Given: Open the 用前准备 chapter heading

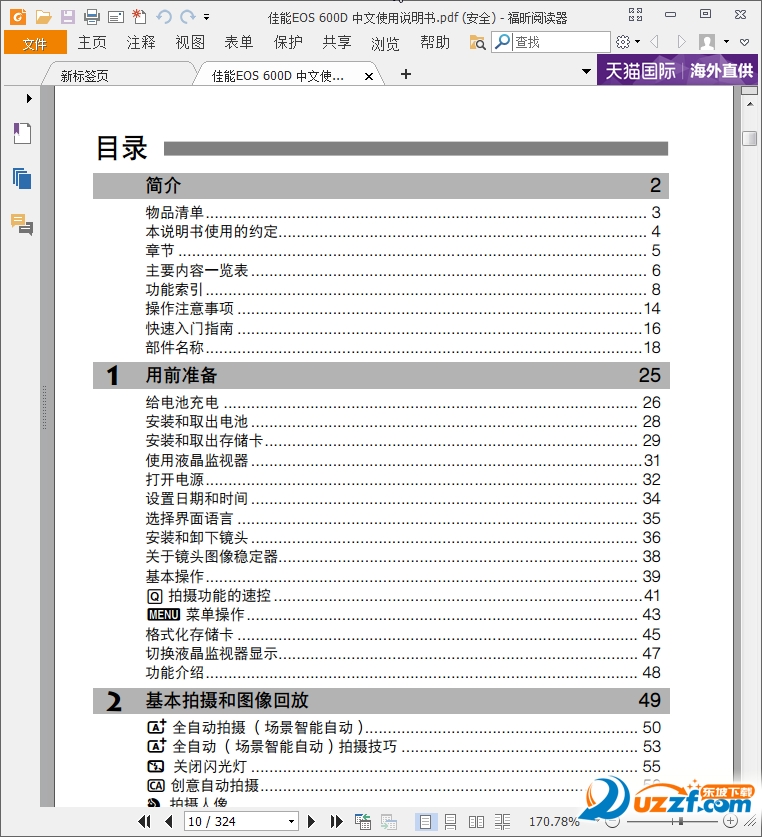Looking at the screenshot, I should (381, 375).
